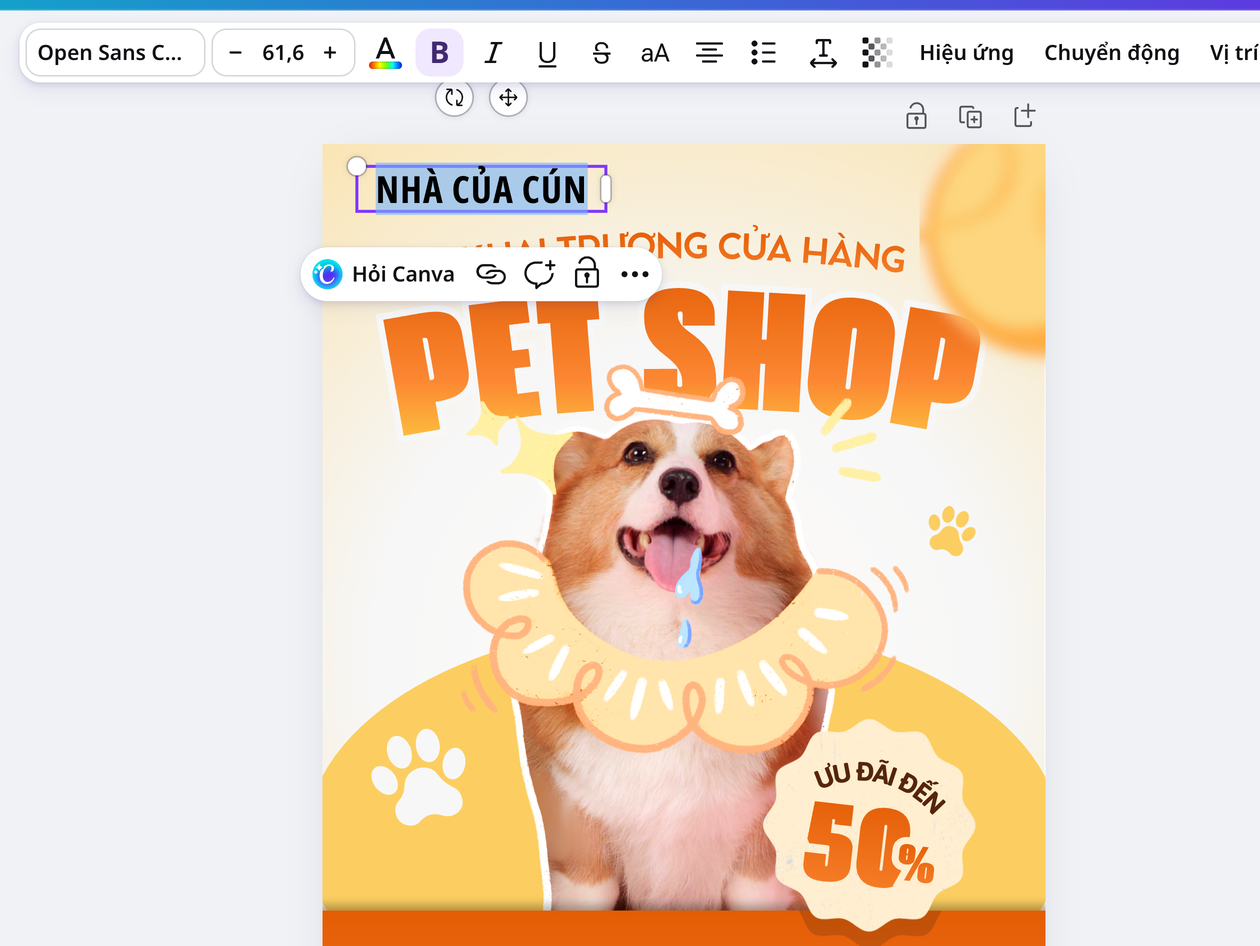Toggle underline formatting
Image resolution: width=1260 pixels, height=946 pixels.
[x=547, y=53]
